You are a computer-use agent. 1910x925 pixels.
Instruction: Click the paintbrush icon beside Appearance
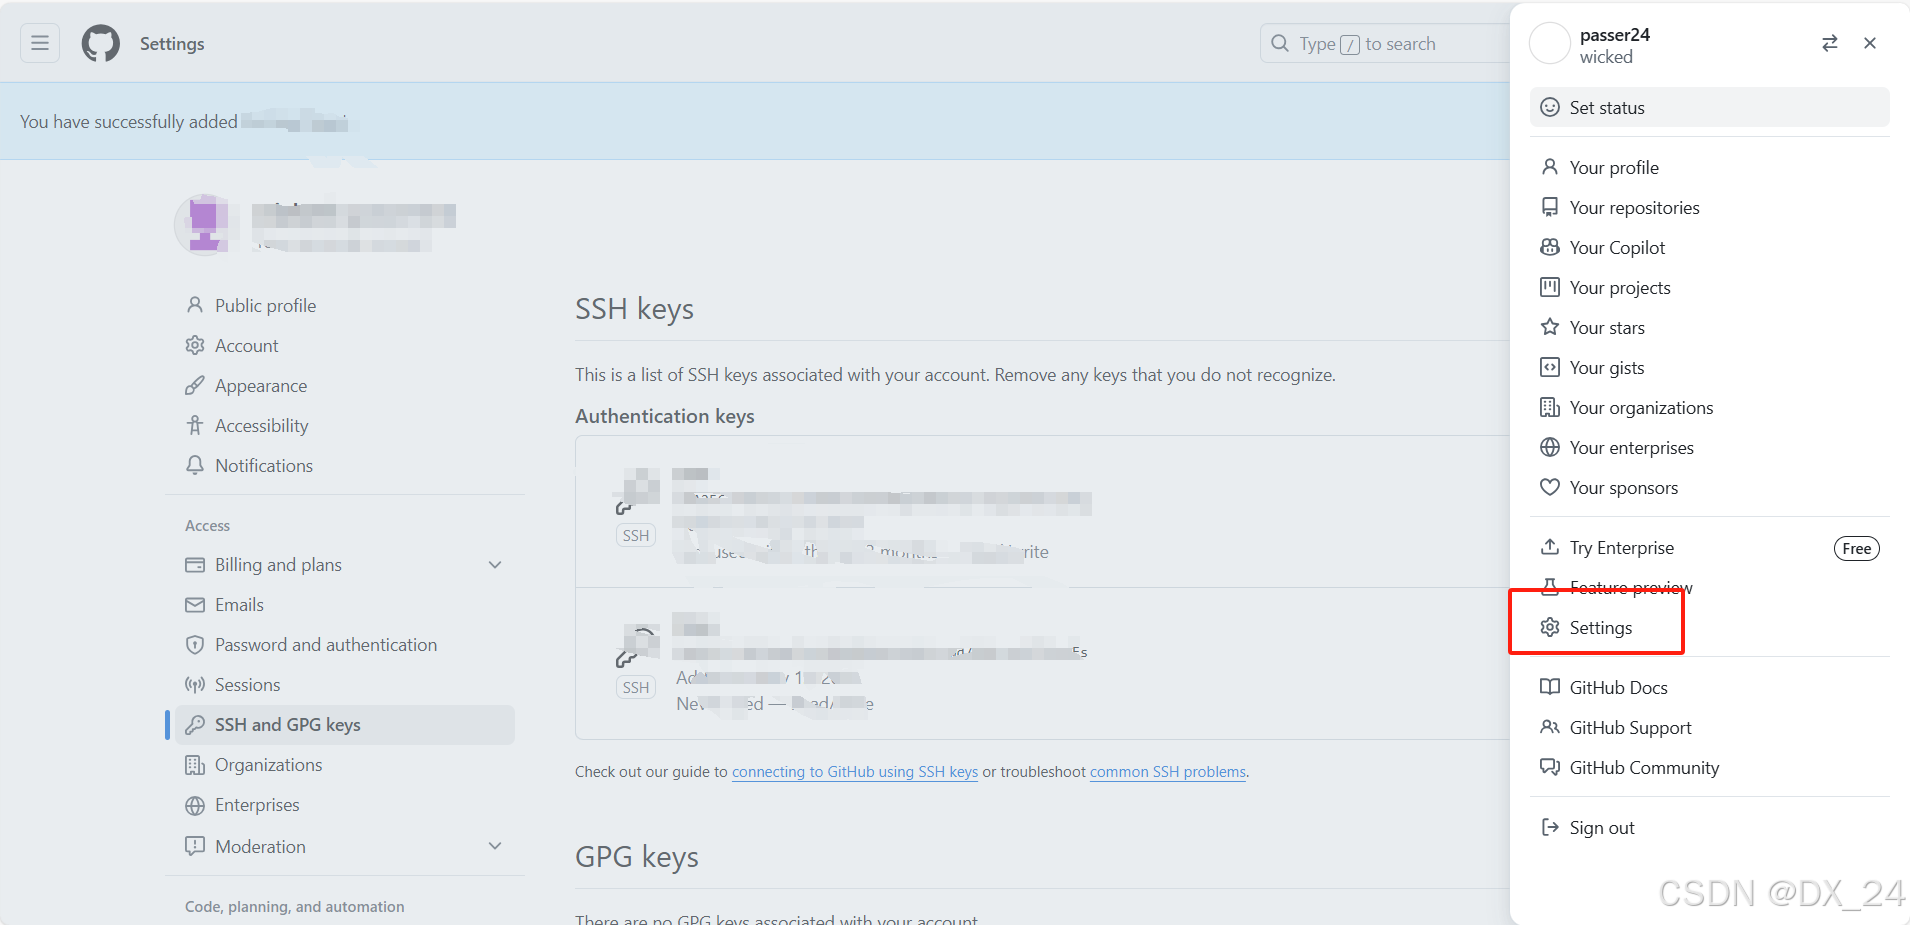pyautogui.click(x=195, y=385)
